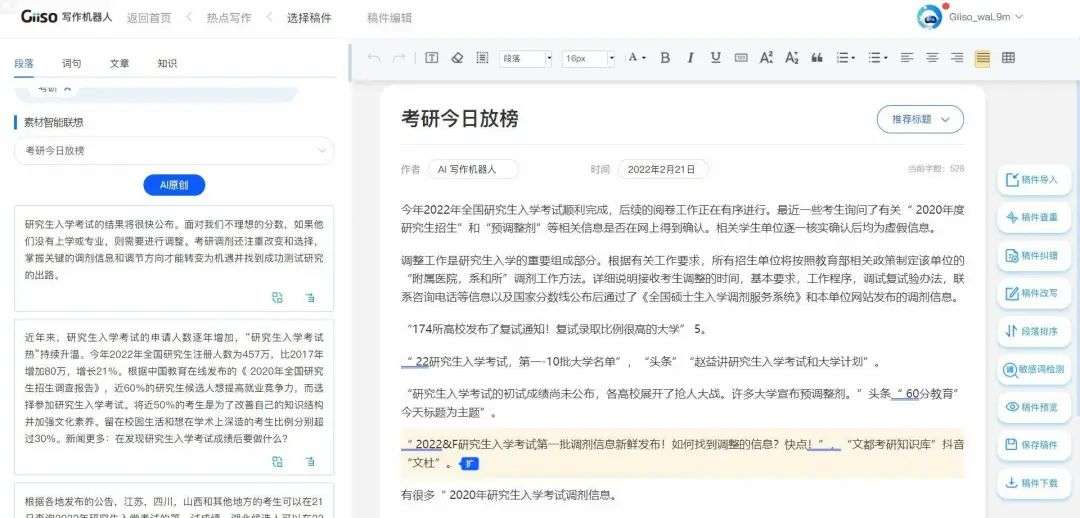Center-align text with the toolbar icon
Screen dimensions: 1080x518
point(932,58)
